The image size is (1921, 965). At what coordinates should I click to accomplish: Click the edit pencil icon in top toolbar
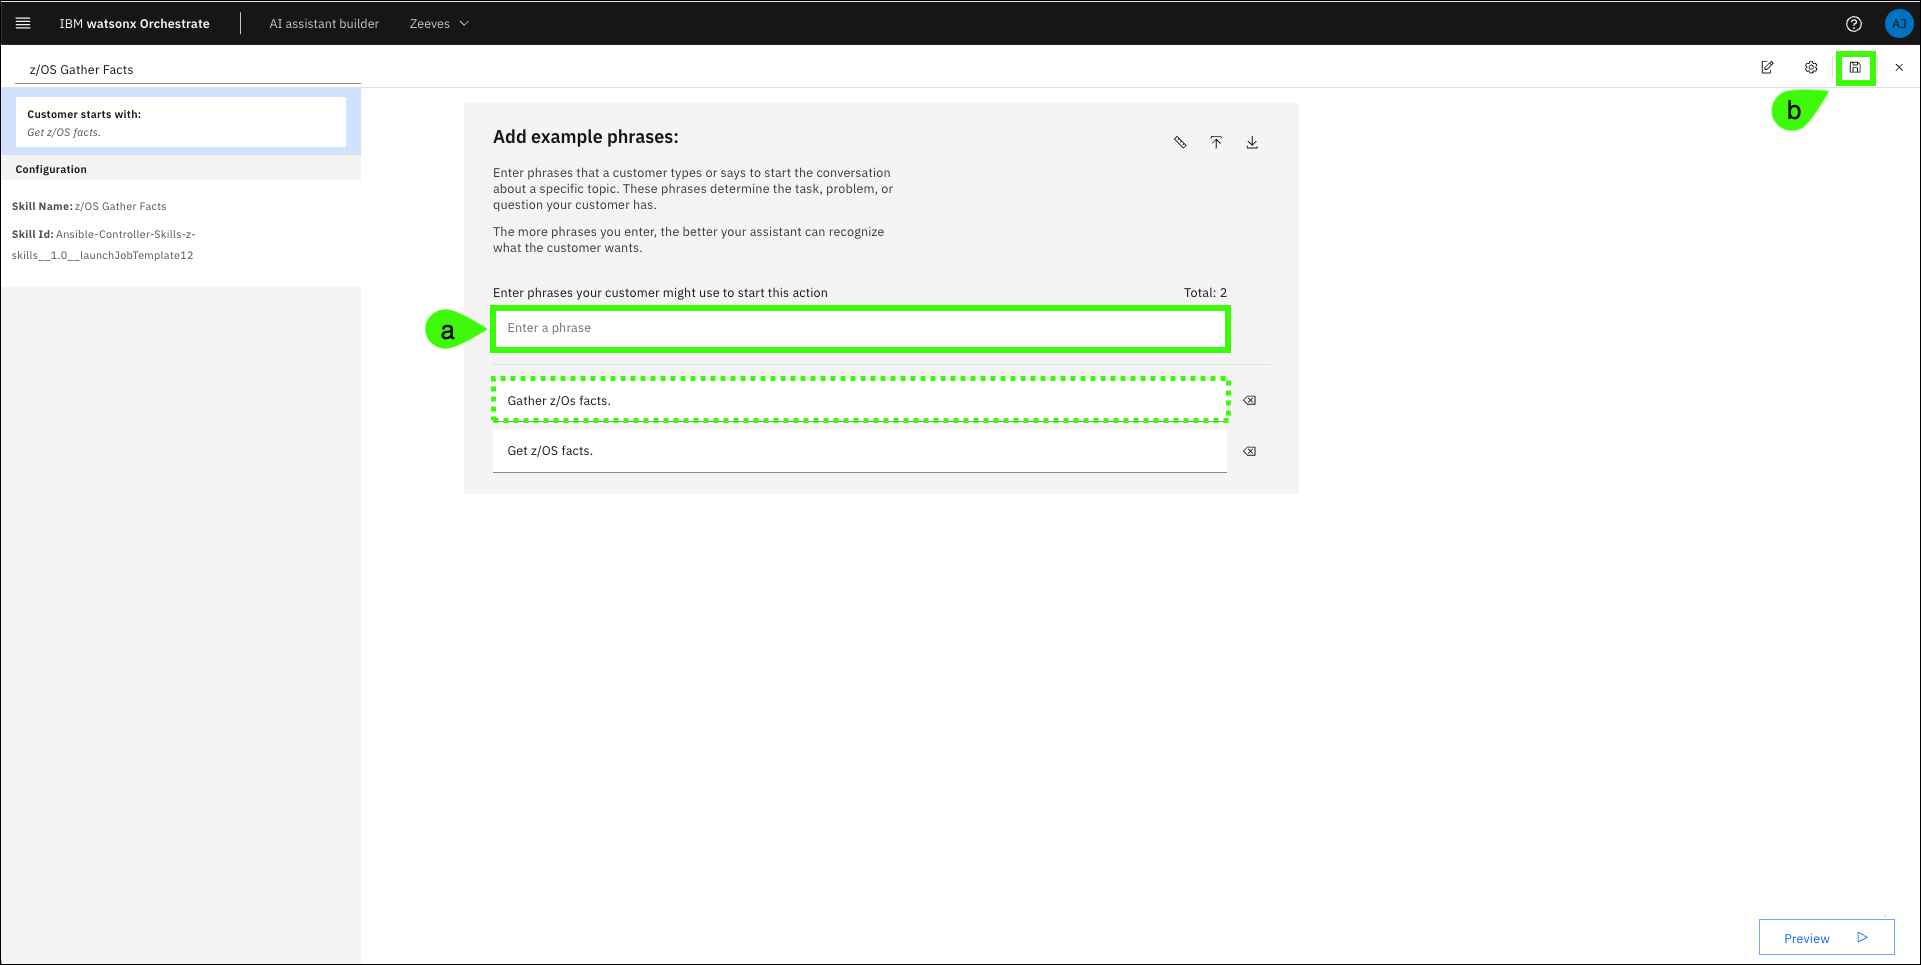pos(1767,68)
